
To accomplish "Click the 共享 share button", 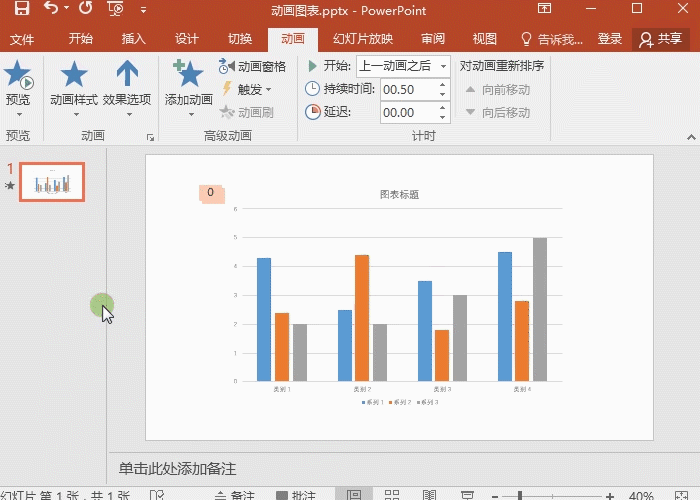I will click(661, 39).
